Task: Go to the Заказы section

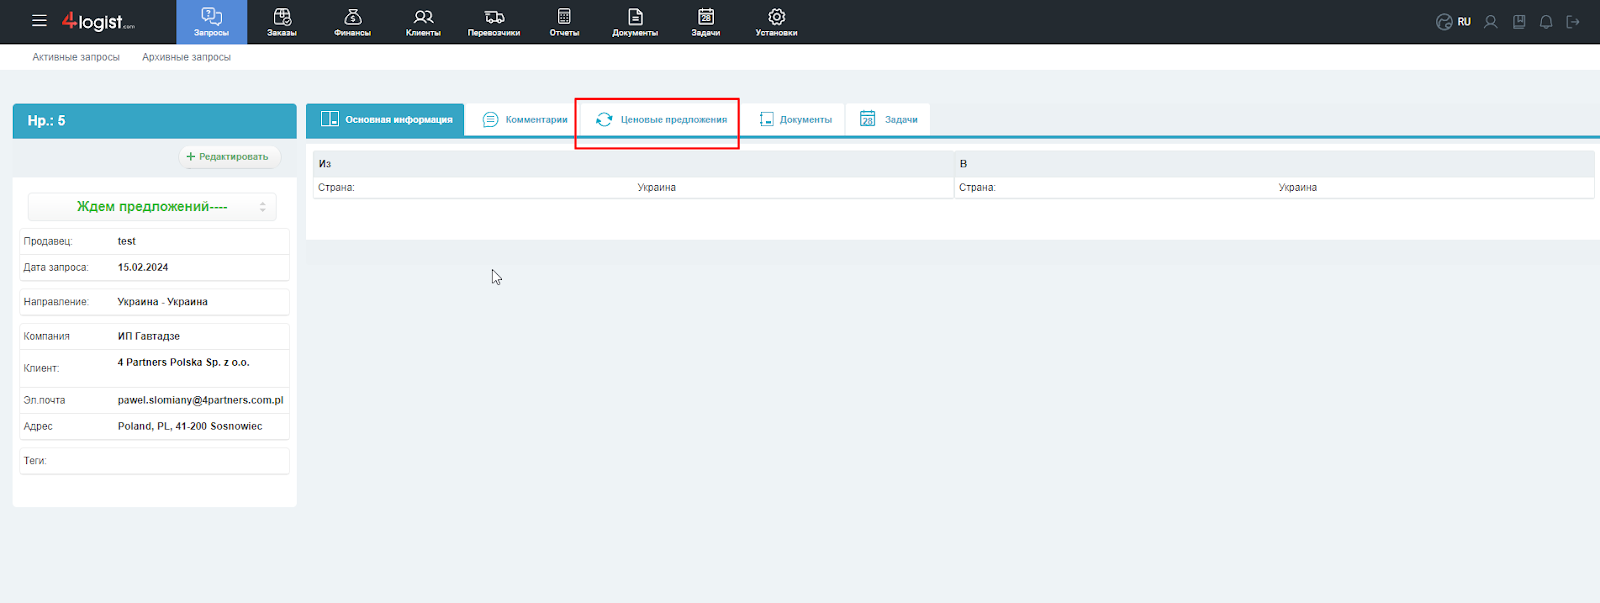Action: tap(282, 22)
